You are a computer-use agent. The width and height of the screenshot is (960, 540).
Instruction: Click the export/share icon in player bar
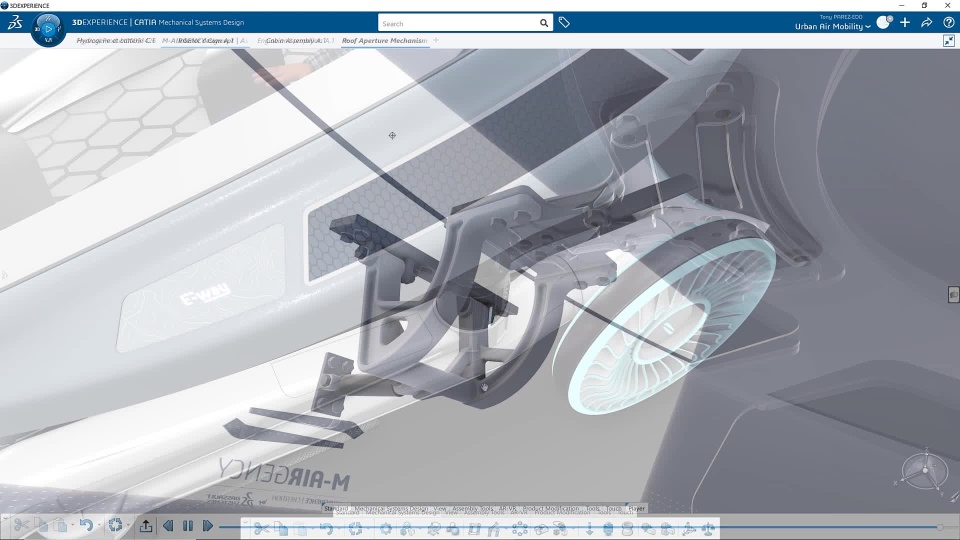click(146, 526)
